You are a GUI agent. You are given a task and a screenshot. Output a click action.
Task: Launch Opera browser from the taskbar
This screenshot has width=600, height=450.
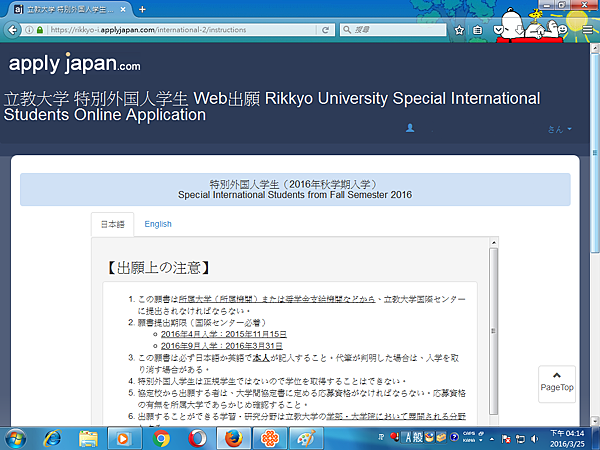click(x=197, y=439)
